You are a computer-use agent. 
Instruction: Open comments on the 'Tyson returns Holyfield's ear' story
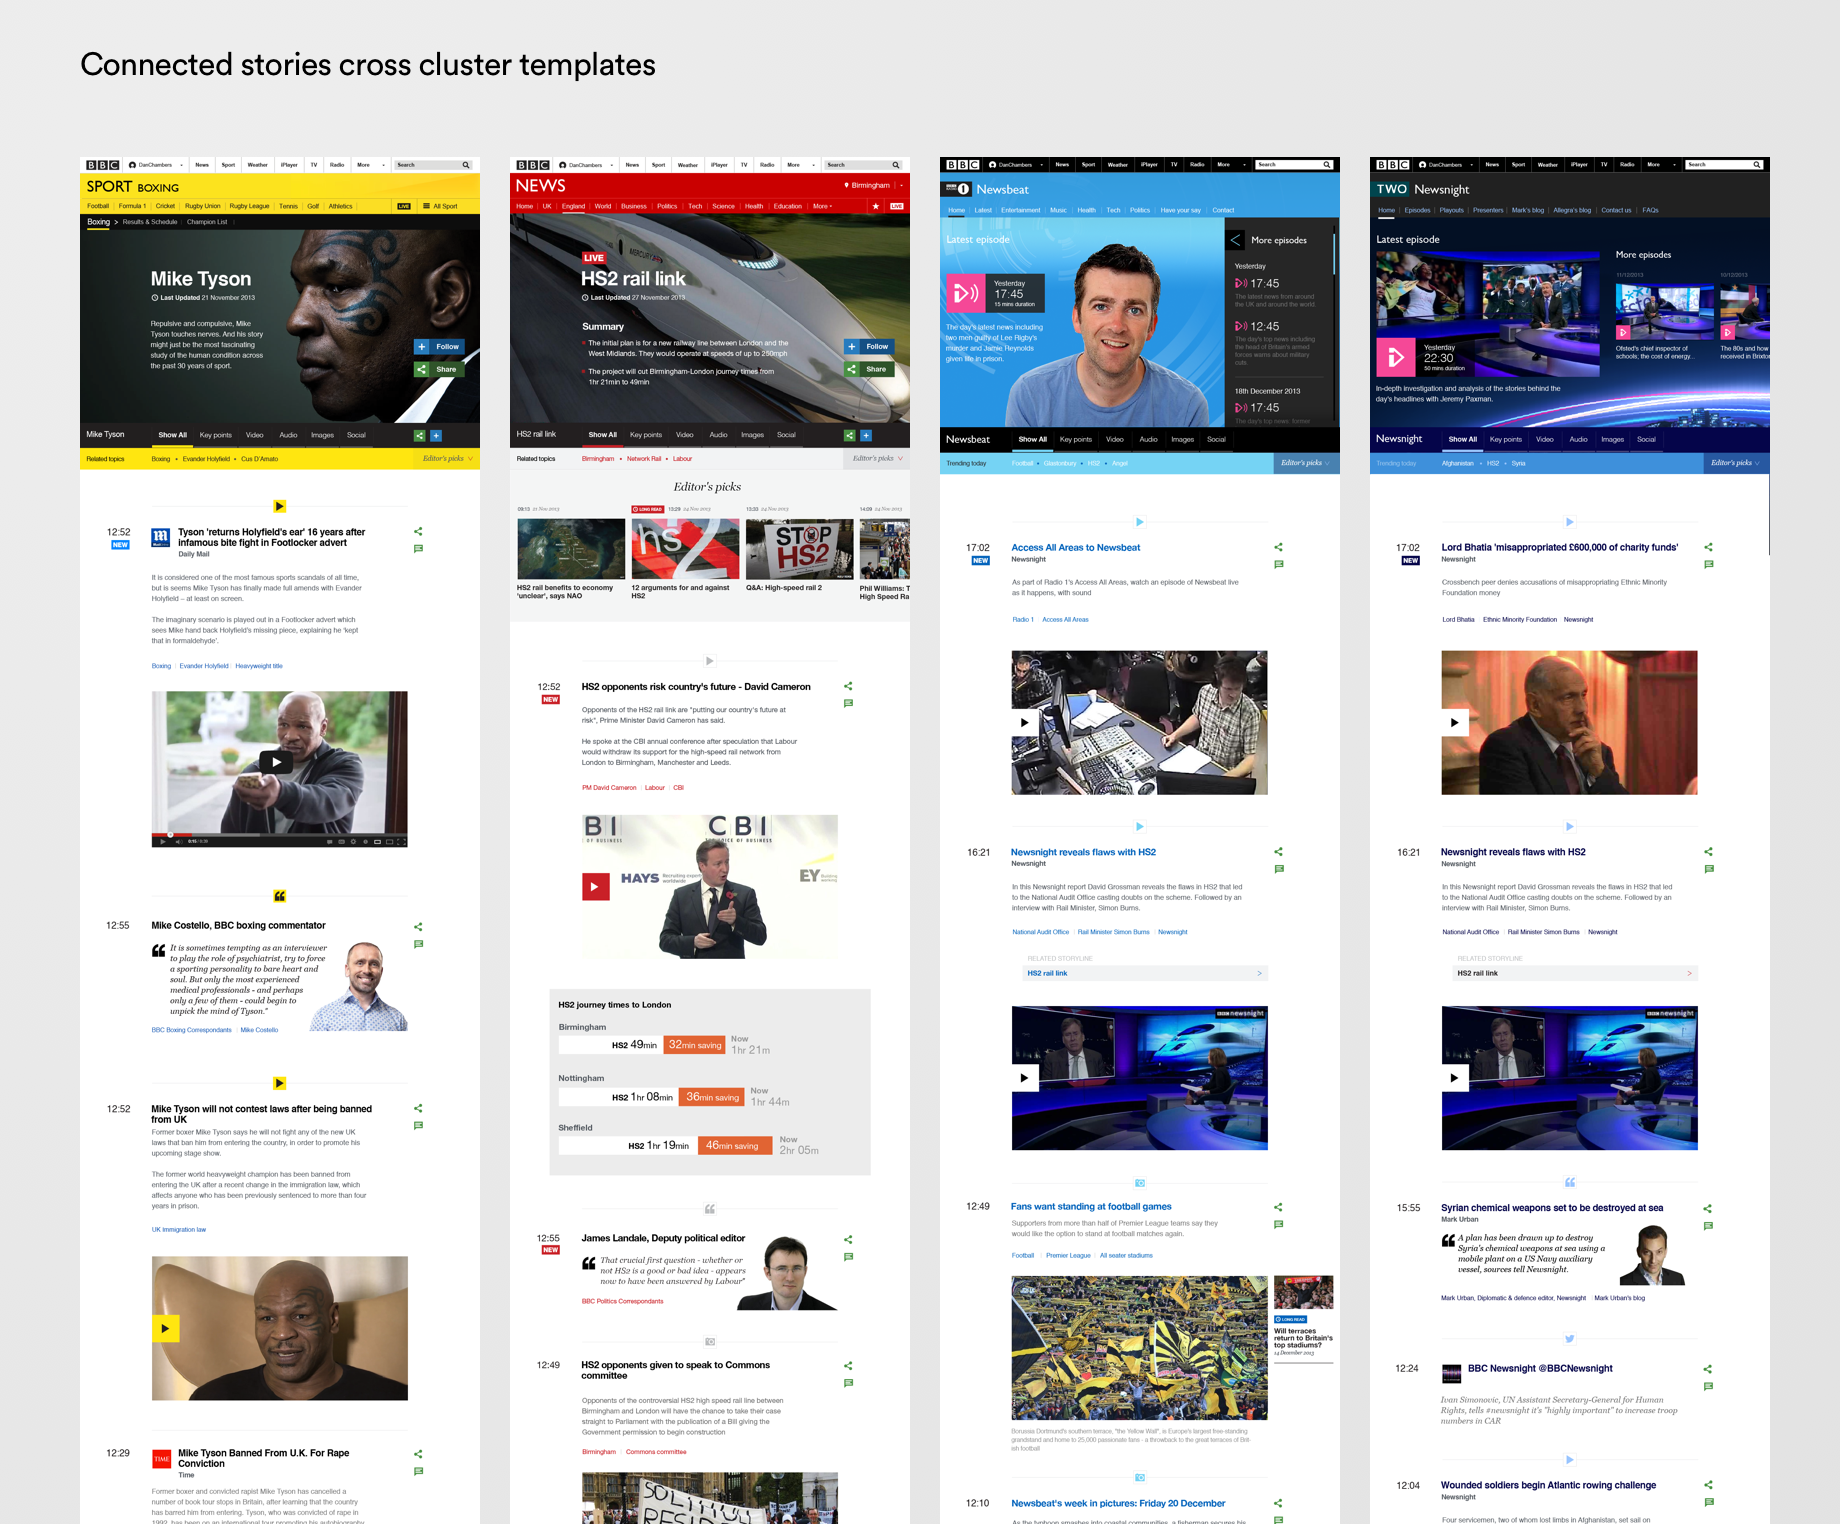[x=418, y=548]
